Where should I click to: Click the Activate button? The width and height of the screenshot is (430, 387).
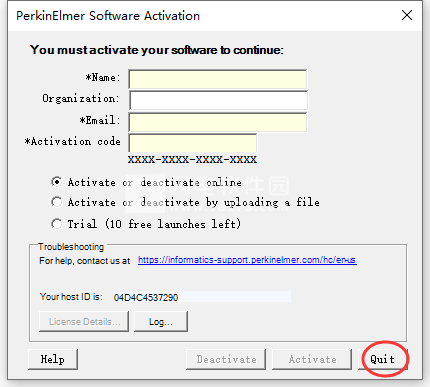click(x=312, y=359)
